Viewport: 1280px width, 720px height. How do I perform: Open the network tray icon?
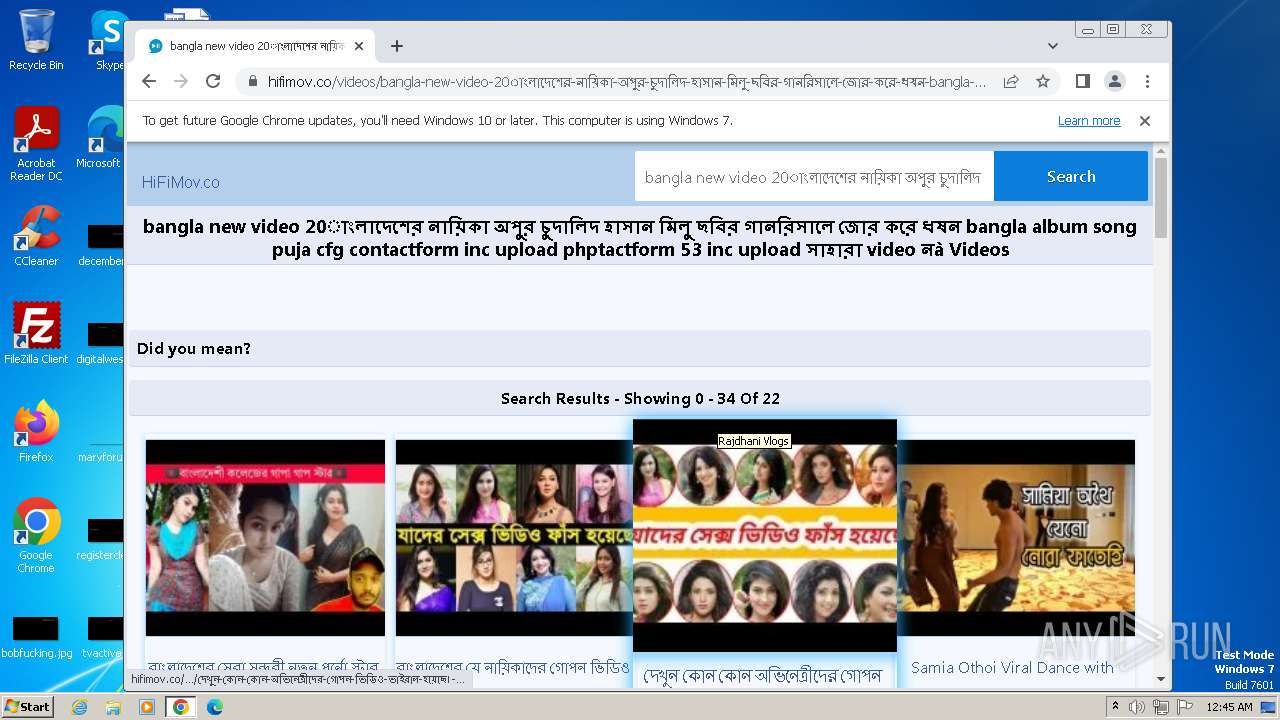coord(1160,707)
